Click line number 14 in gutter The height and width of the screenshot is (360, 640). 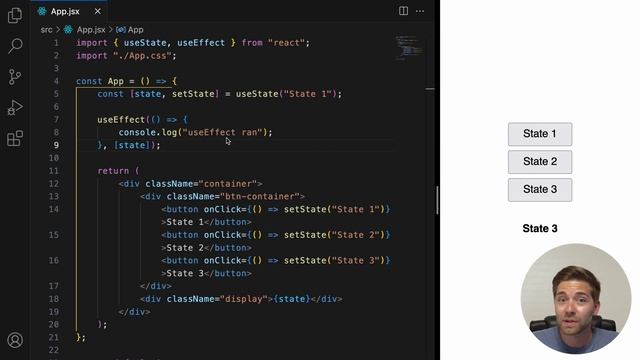coord(54,209)
